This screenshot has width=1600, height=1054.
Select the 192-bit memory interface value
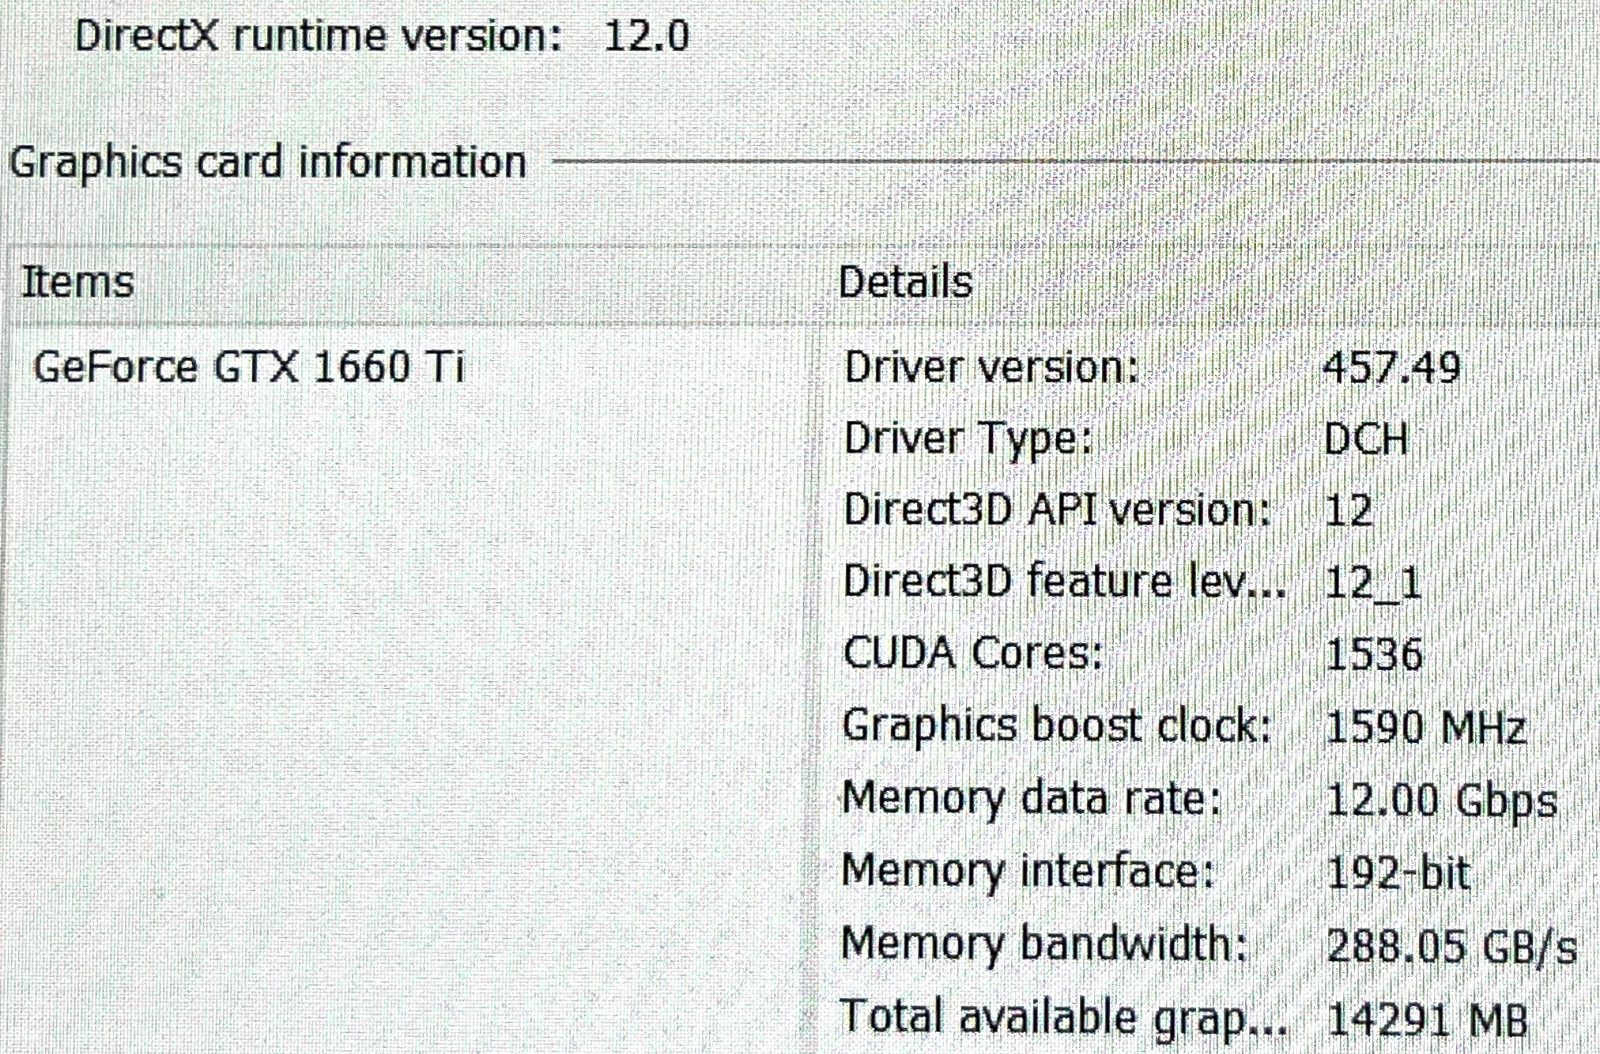point(1398,873)
